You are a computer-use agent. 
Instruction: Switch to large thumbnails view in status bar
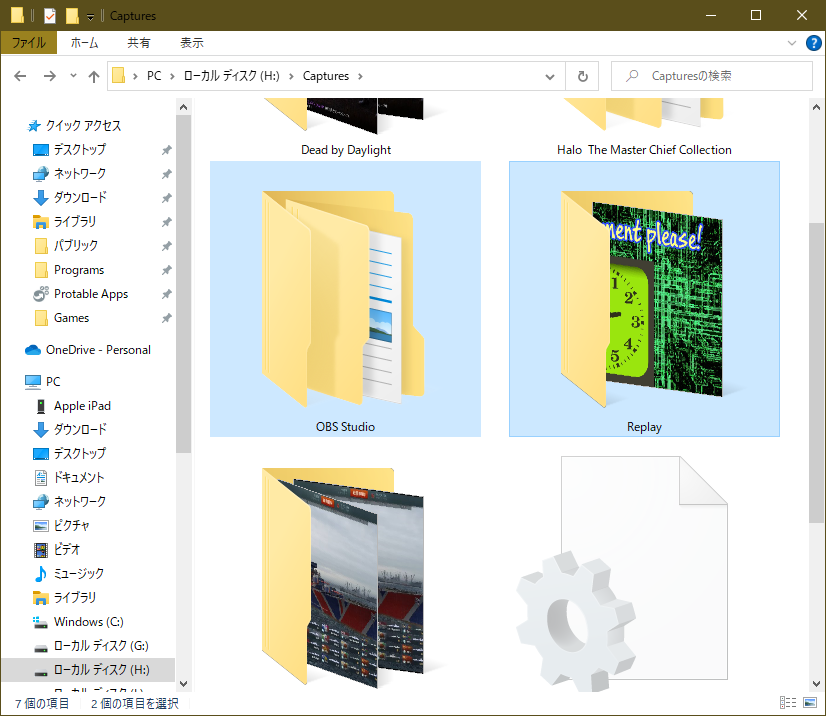pos(810,702)
